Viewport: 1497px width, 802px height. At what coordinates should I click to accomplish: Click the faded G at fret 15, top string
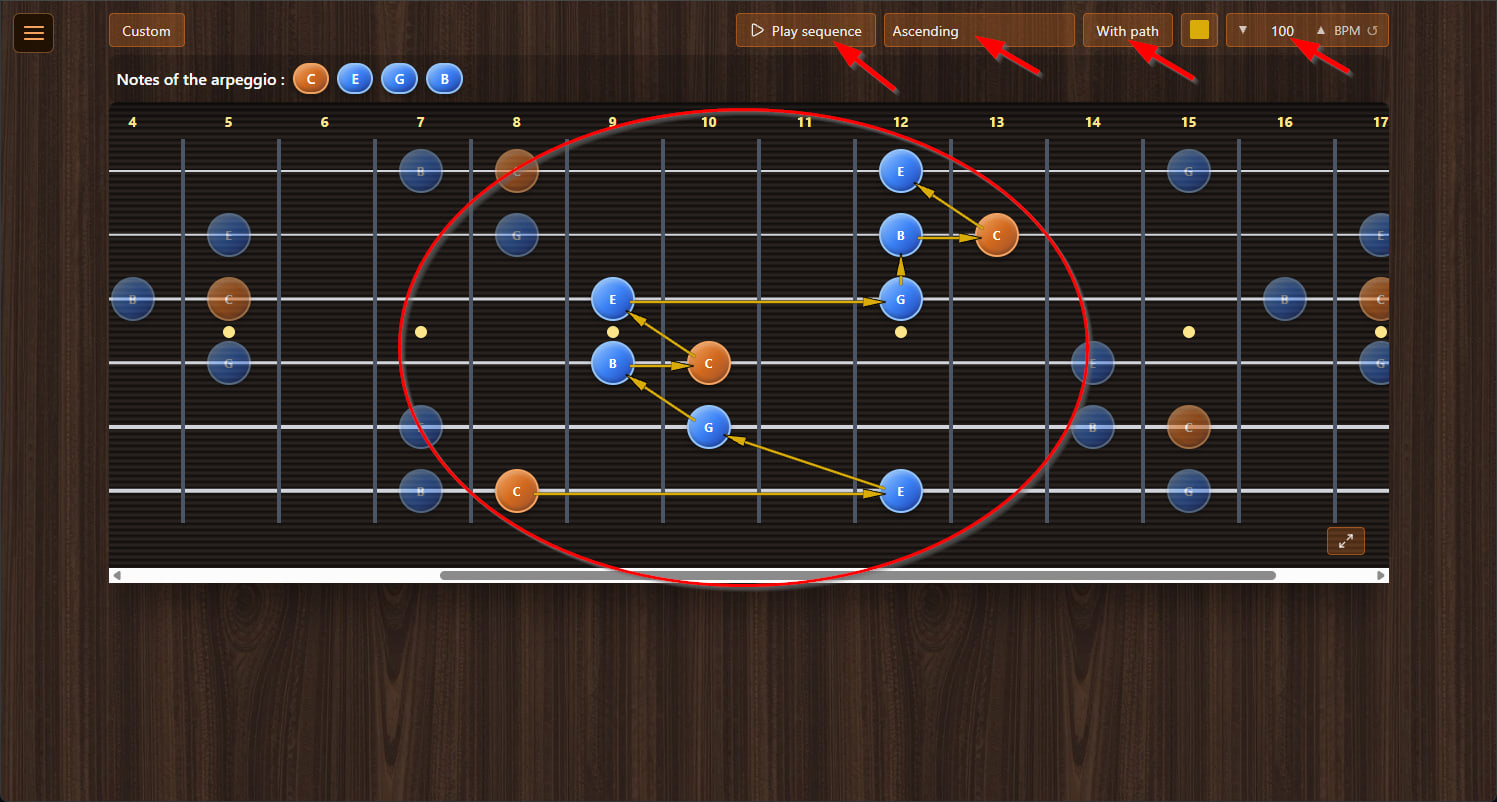(1189, 171)
